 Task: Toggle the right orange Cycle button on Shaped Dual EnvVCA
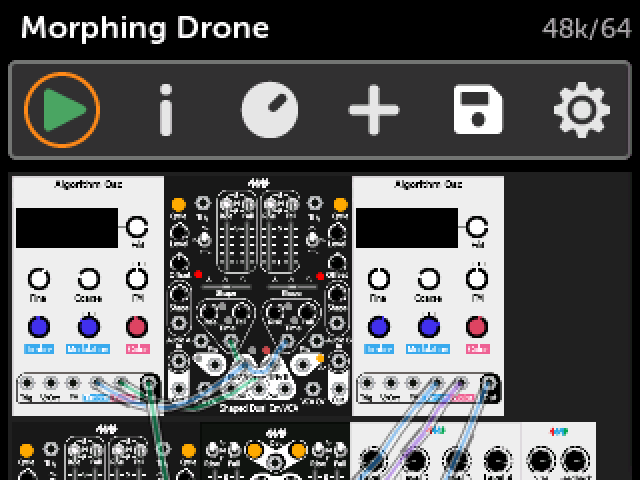[340, 204]
